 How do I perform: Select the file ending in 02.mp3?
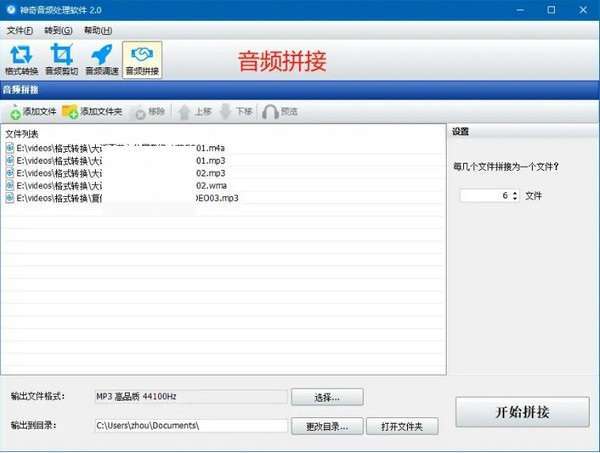click(x=223, y=173)
